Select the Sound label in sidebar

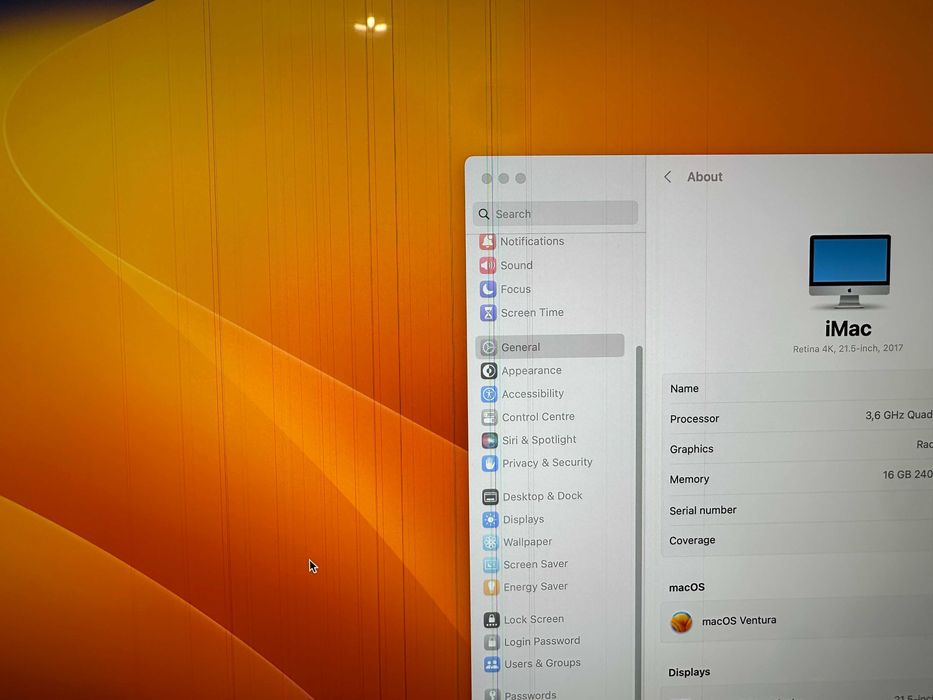click(x=516, y=265)
